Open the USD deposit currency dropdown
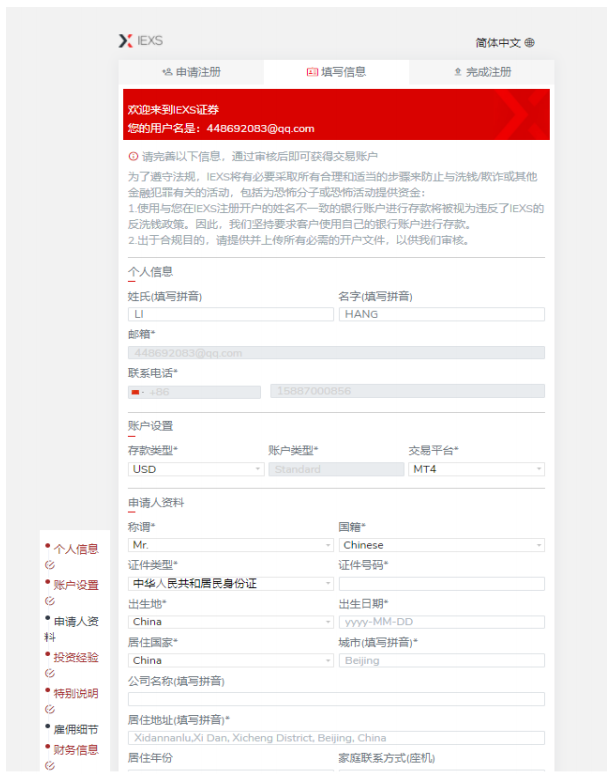 coord(196,469)
